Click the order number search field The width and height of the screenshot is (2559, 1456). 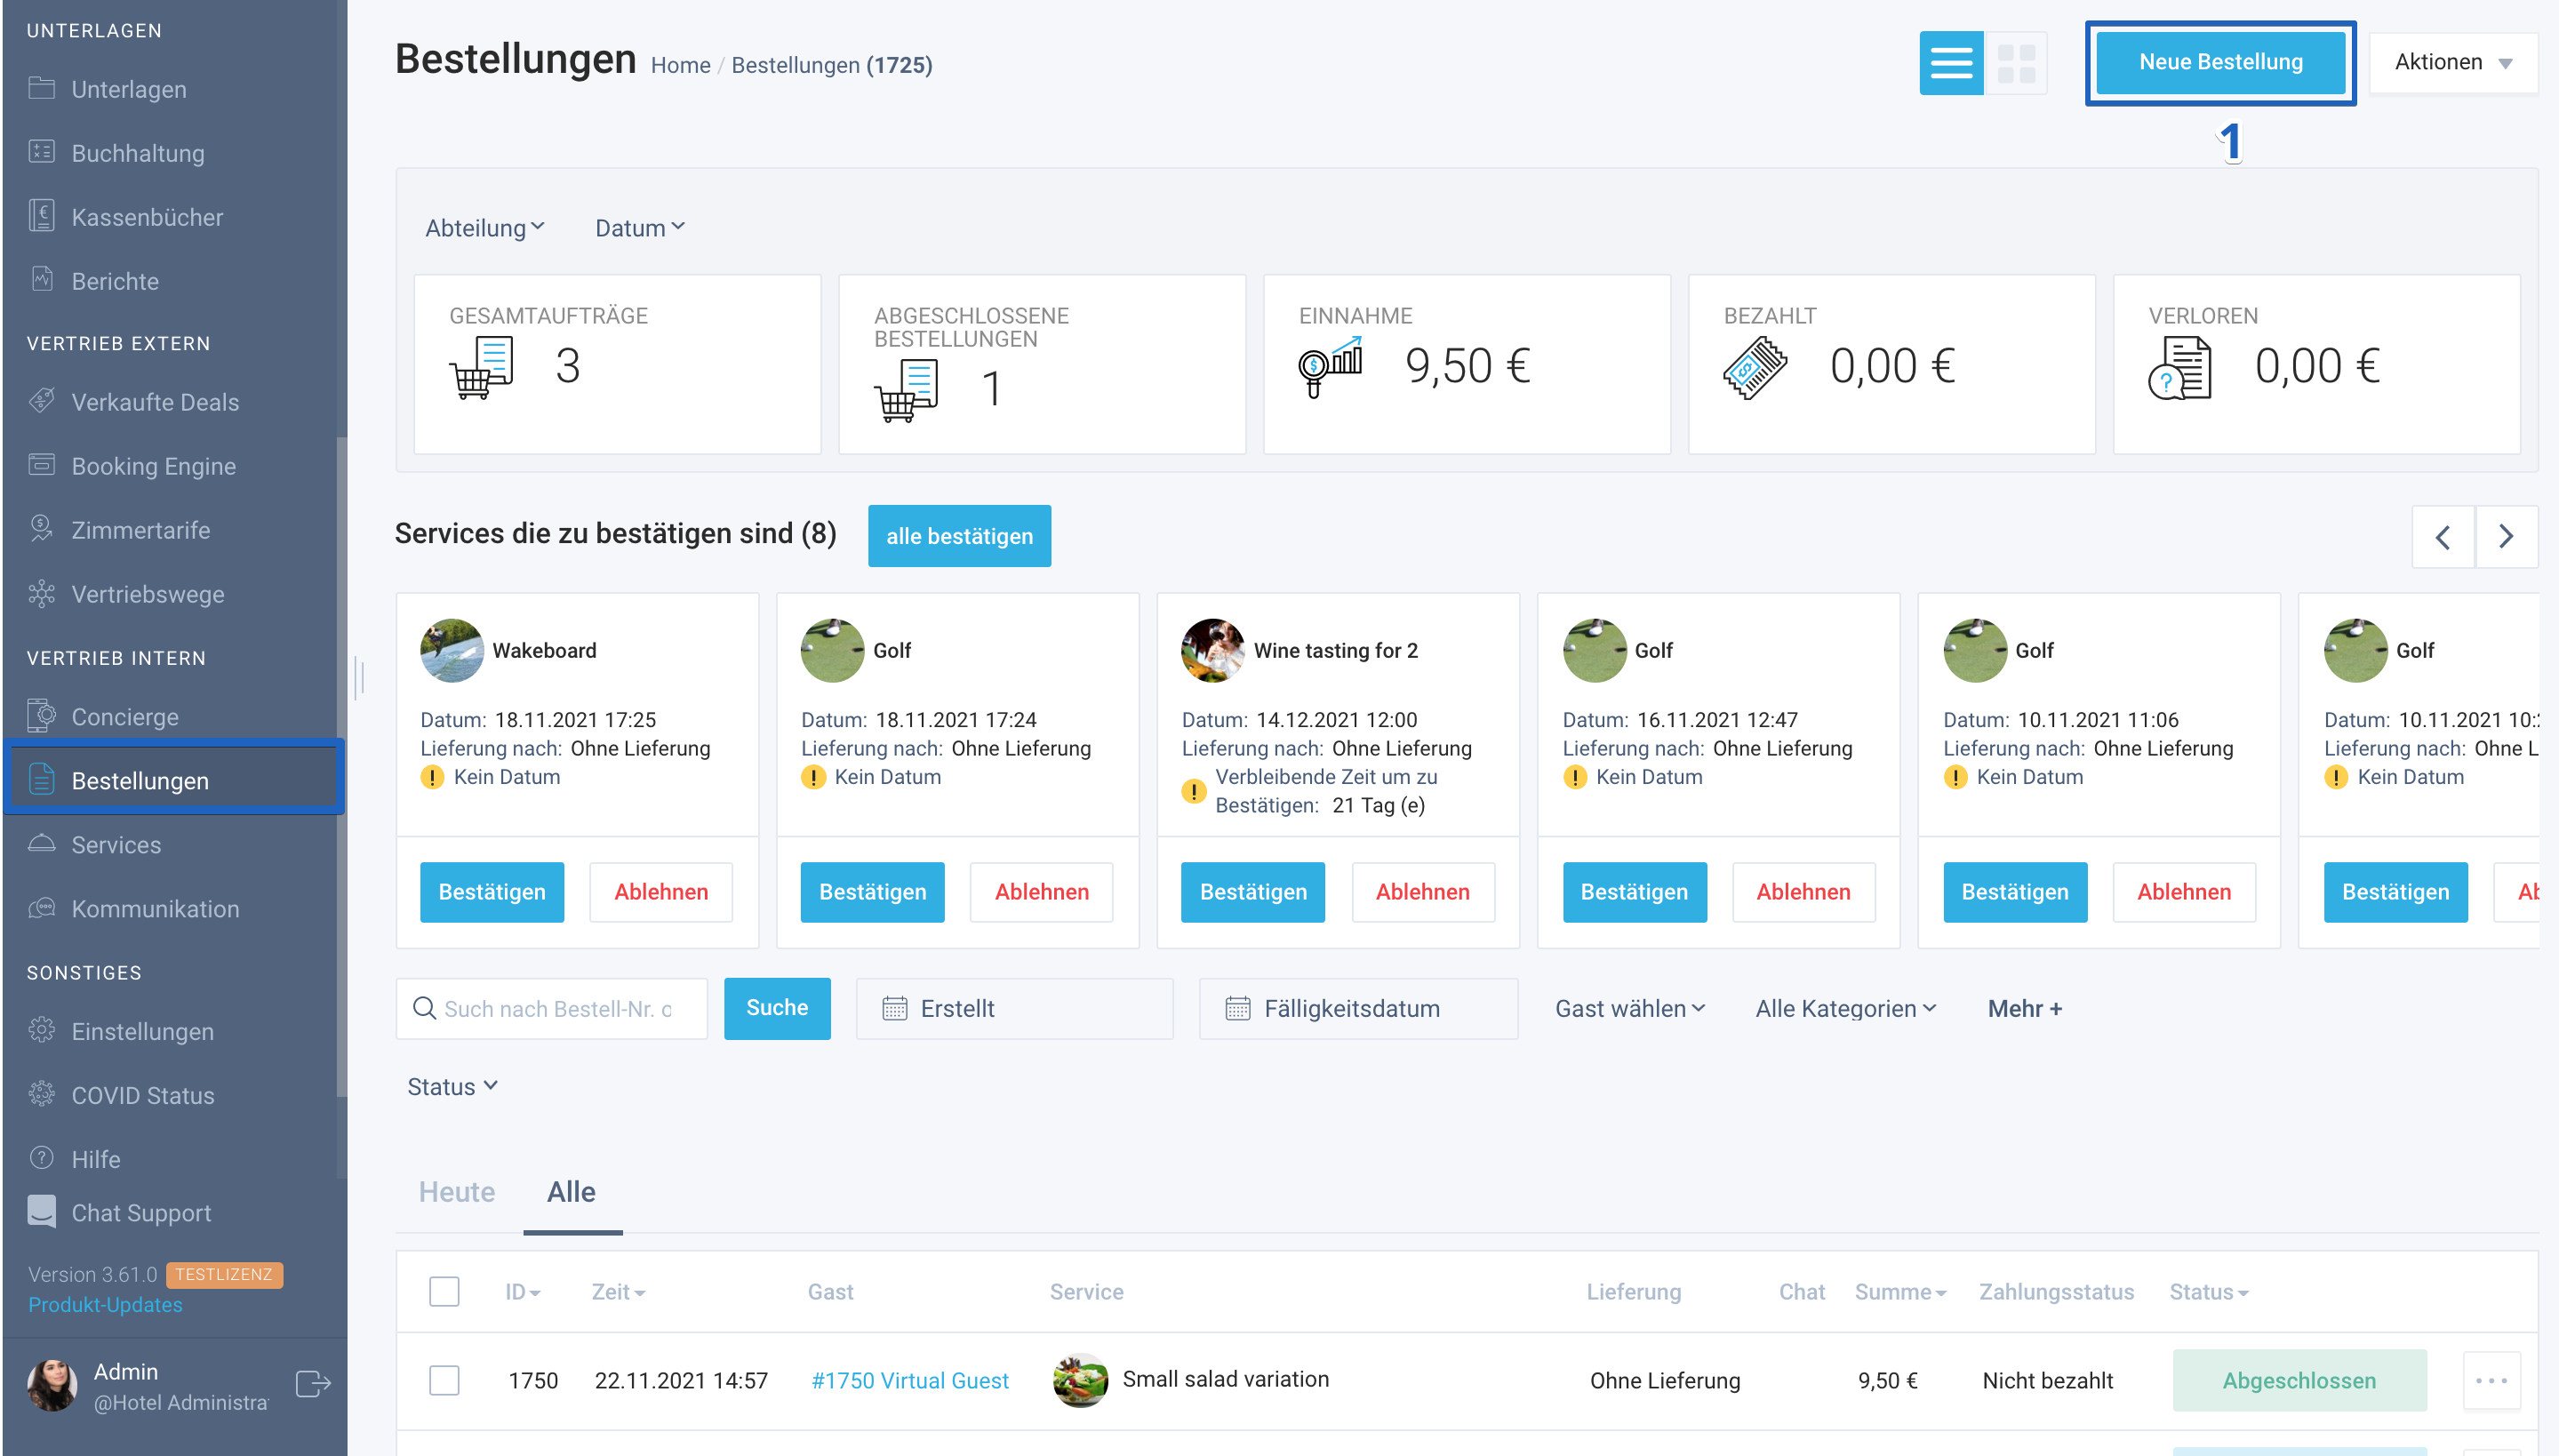pos(552,1008)
